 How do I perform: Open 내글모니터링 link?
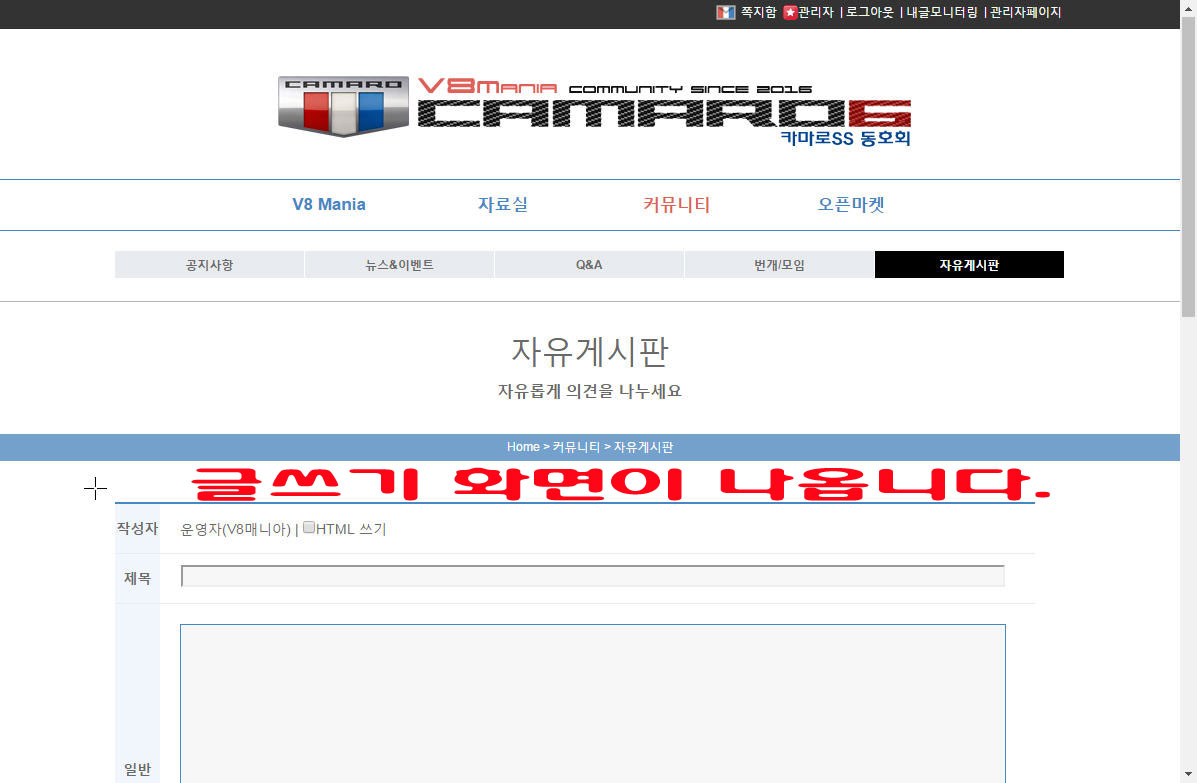click(x=941, y=12)
